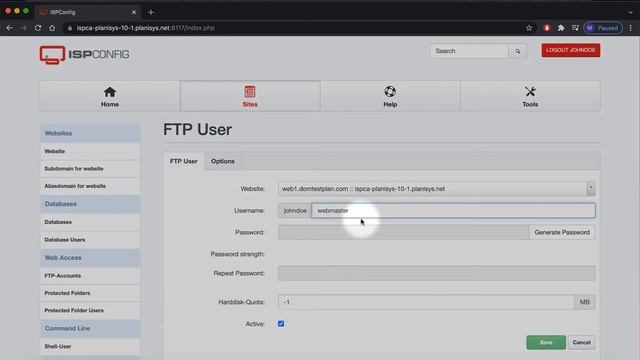Click the tab search chevron
The width and height of the screenshot is (640, 360).
tap(631, 12)
